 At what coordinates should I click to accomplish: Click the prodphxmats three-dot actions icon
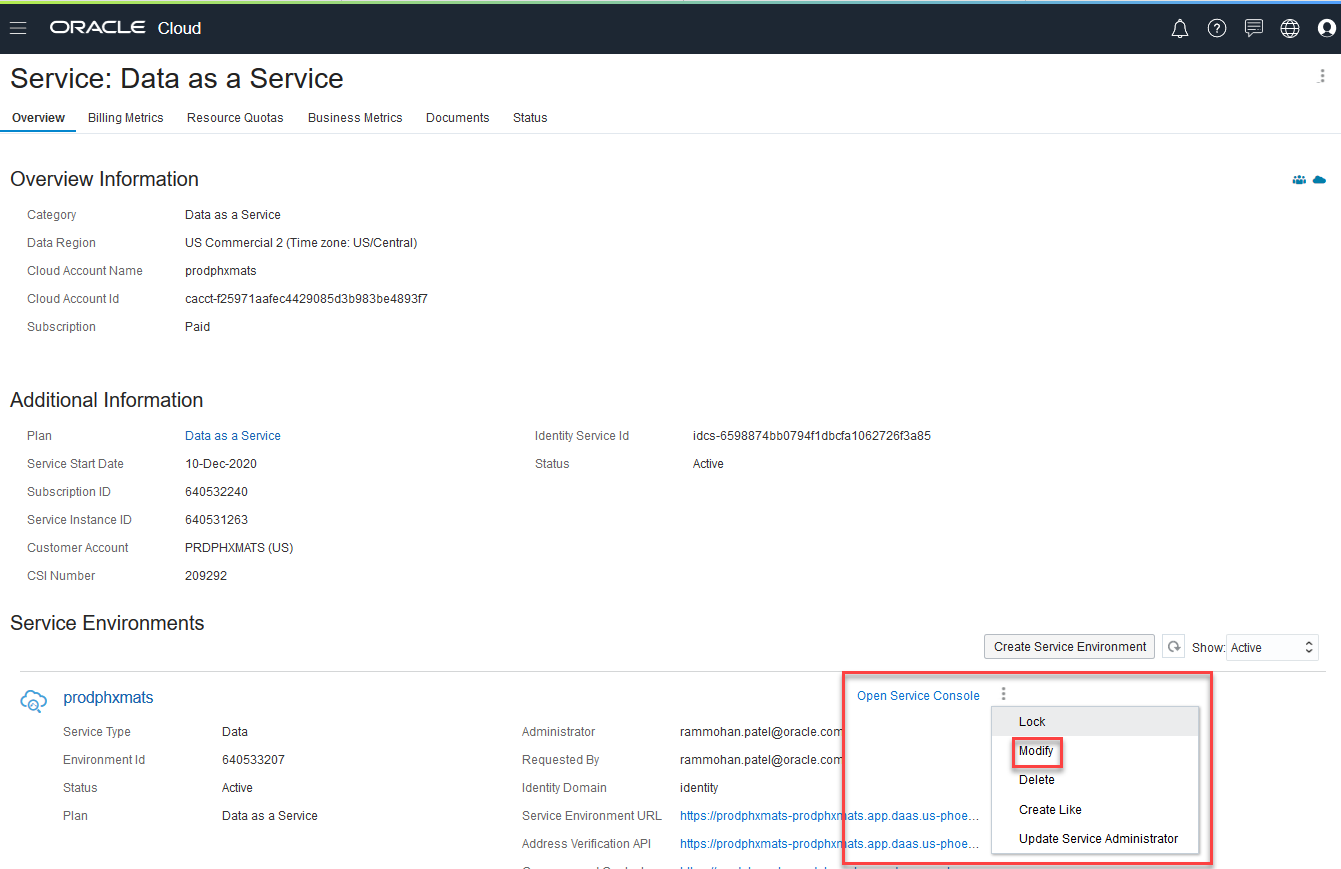click(1004, 694)
